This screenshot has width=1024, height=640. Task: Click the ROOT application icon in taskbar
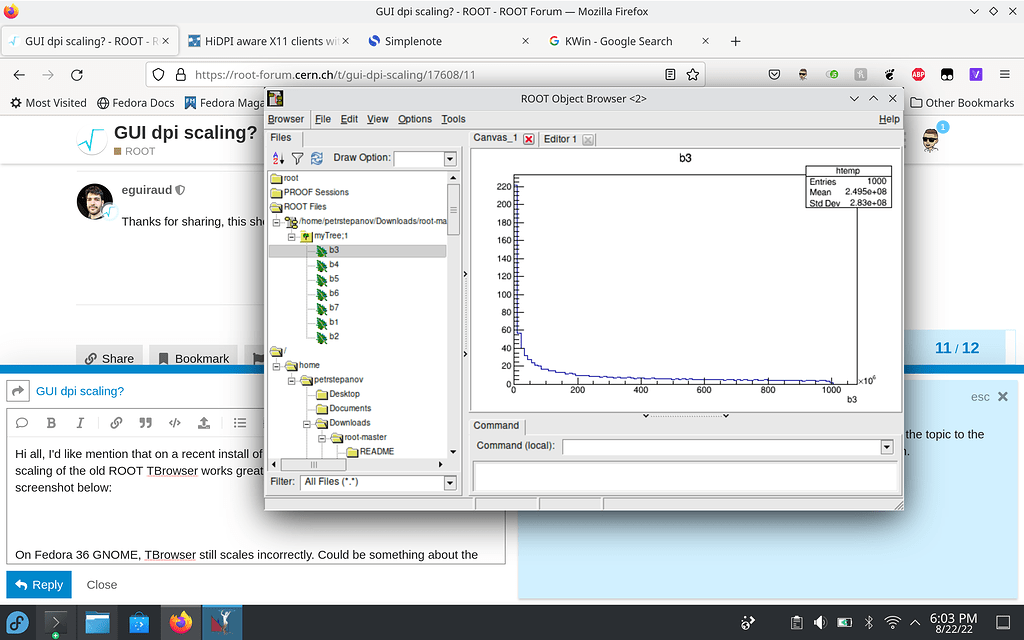(222, 622)
